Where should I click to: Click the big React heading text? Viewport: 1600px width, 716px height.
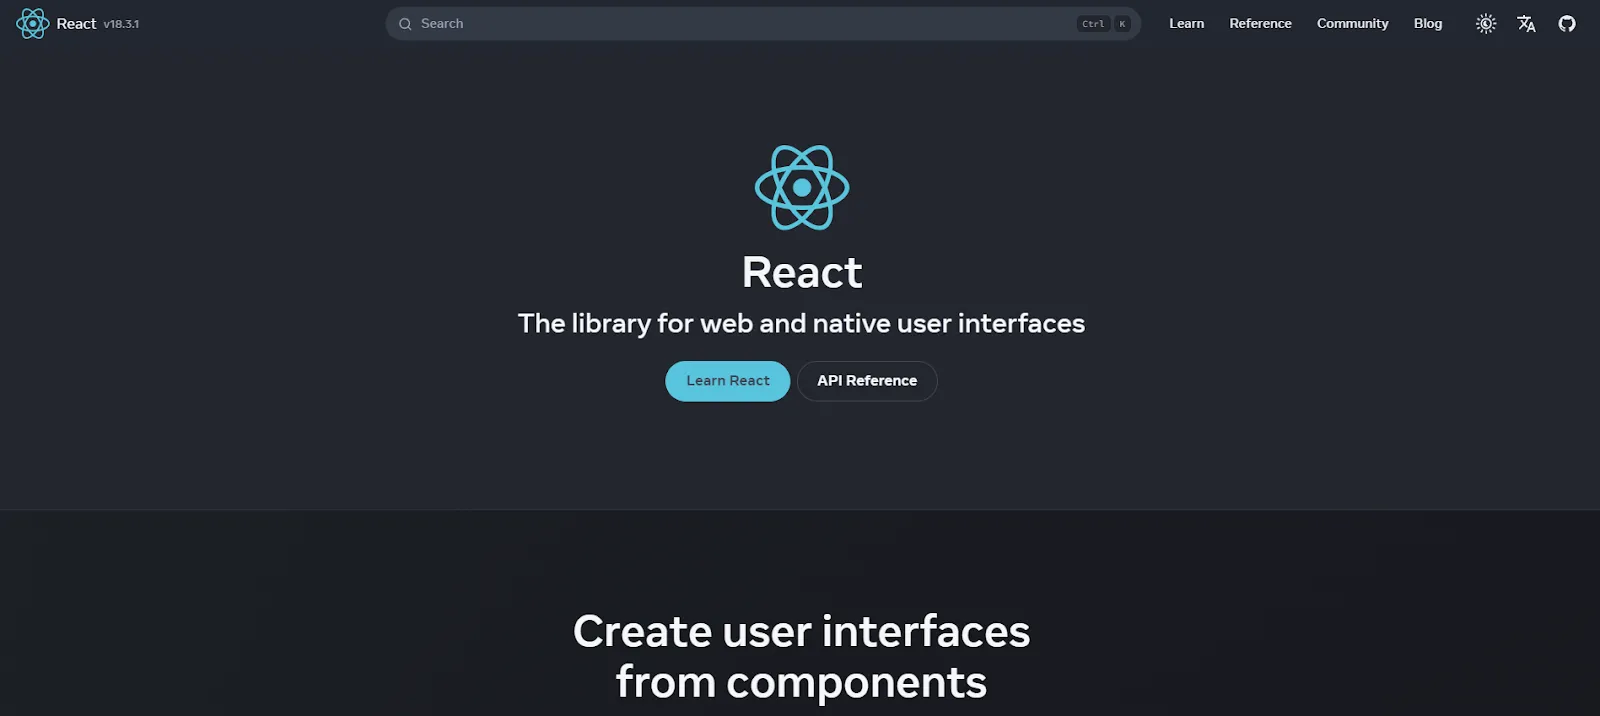[x=802, y=272]
